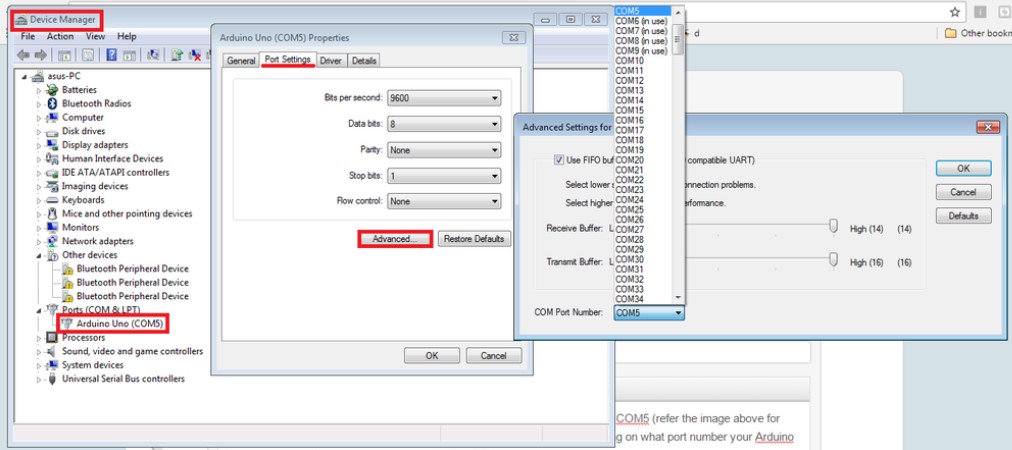Click the Back arrow in Device Manager toolbar
Image resolution: width=1012 pixels, height=450 pixels.
pos(25,55)
